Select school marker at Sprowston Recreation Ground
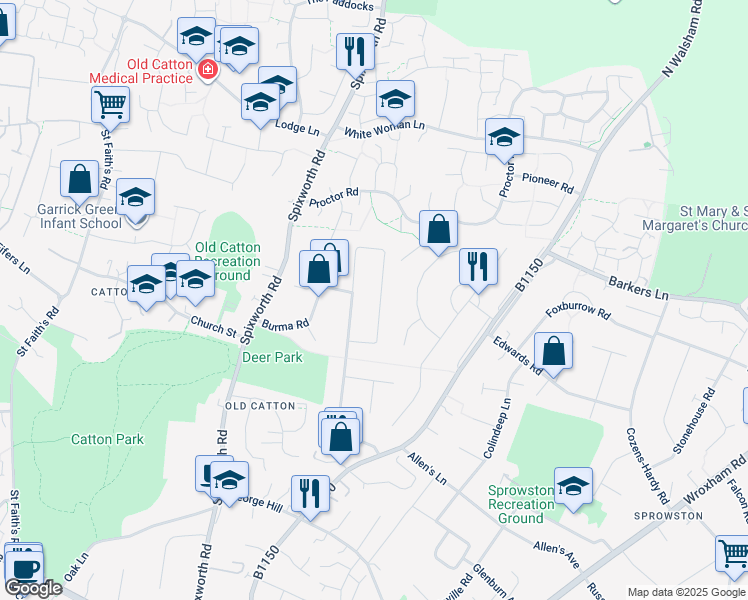Screen dimensions: 748x600 click(573, 487)
